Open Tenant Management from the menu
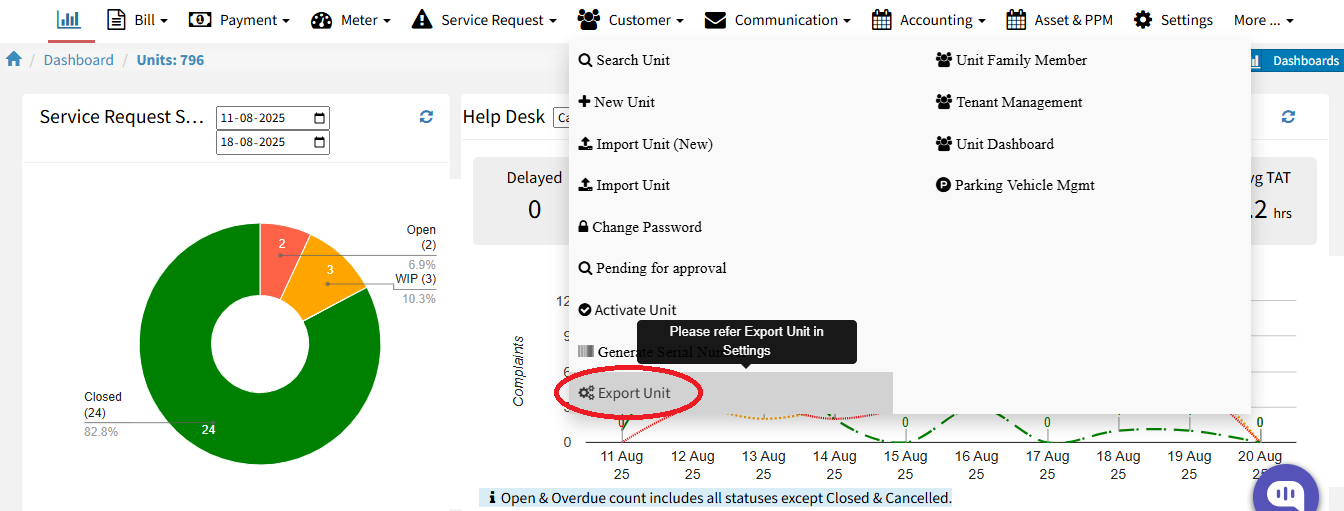The width and height of the screenshot is (1344, 511). pyautogui.click(x=1010, y=102)
